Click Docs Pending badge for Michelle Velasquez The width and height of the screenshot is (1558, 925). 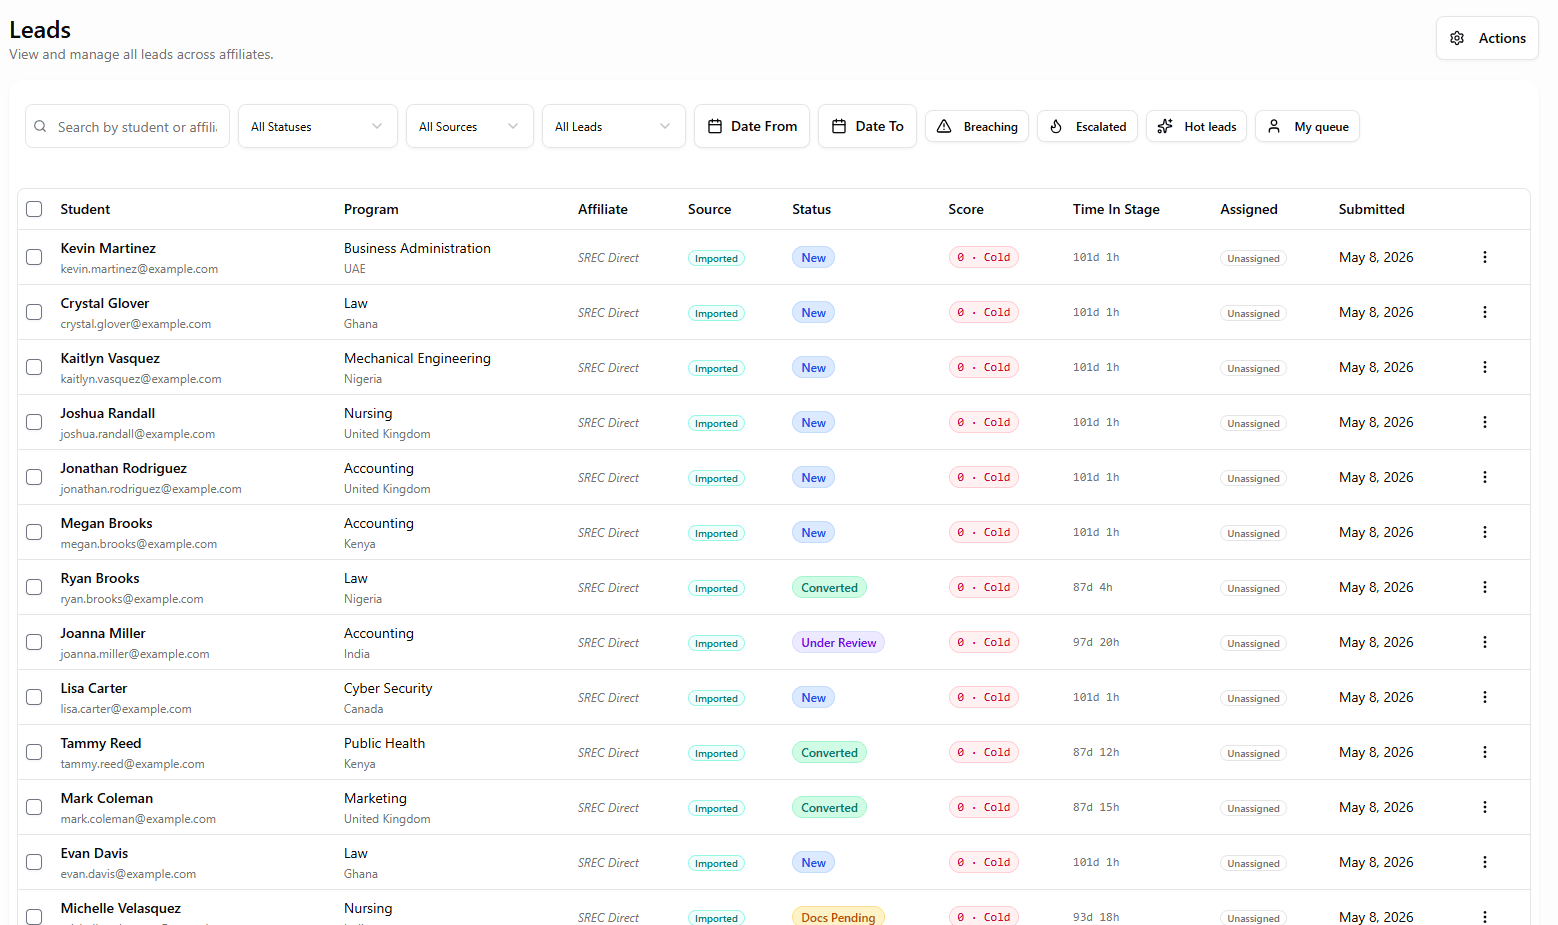pyautogui.click(x=838, y=916)
